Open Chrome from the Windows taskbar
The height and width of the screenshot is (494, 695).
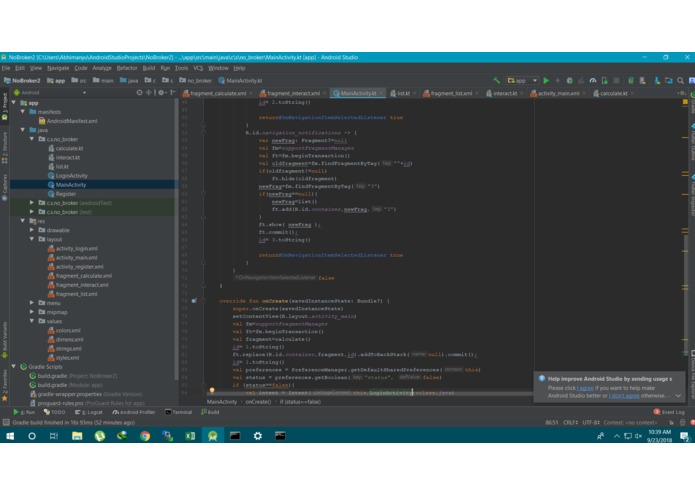[145, 436]
